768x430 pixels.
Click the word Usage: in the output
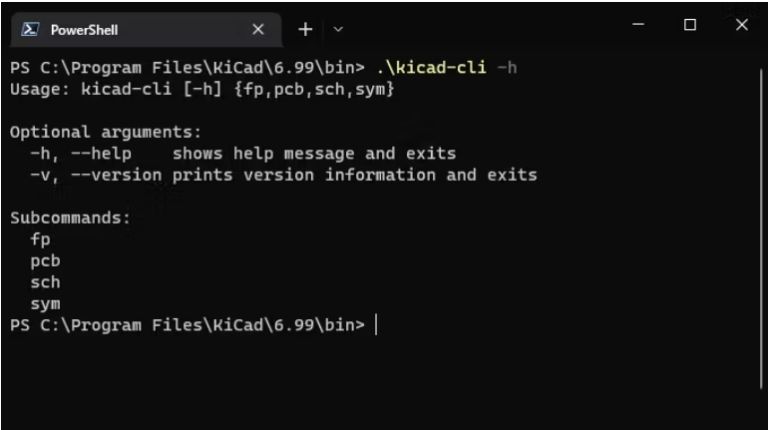tap(38, 90)
